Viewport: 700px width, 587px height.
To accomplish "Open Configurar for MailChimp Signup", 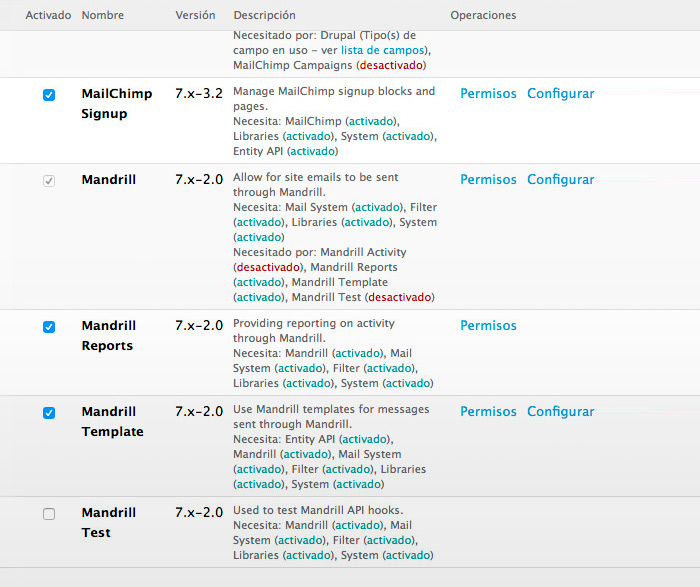I will coord(560,94).
